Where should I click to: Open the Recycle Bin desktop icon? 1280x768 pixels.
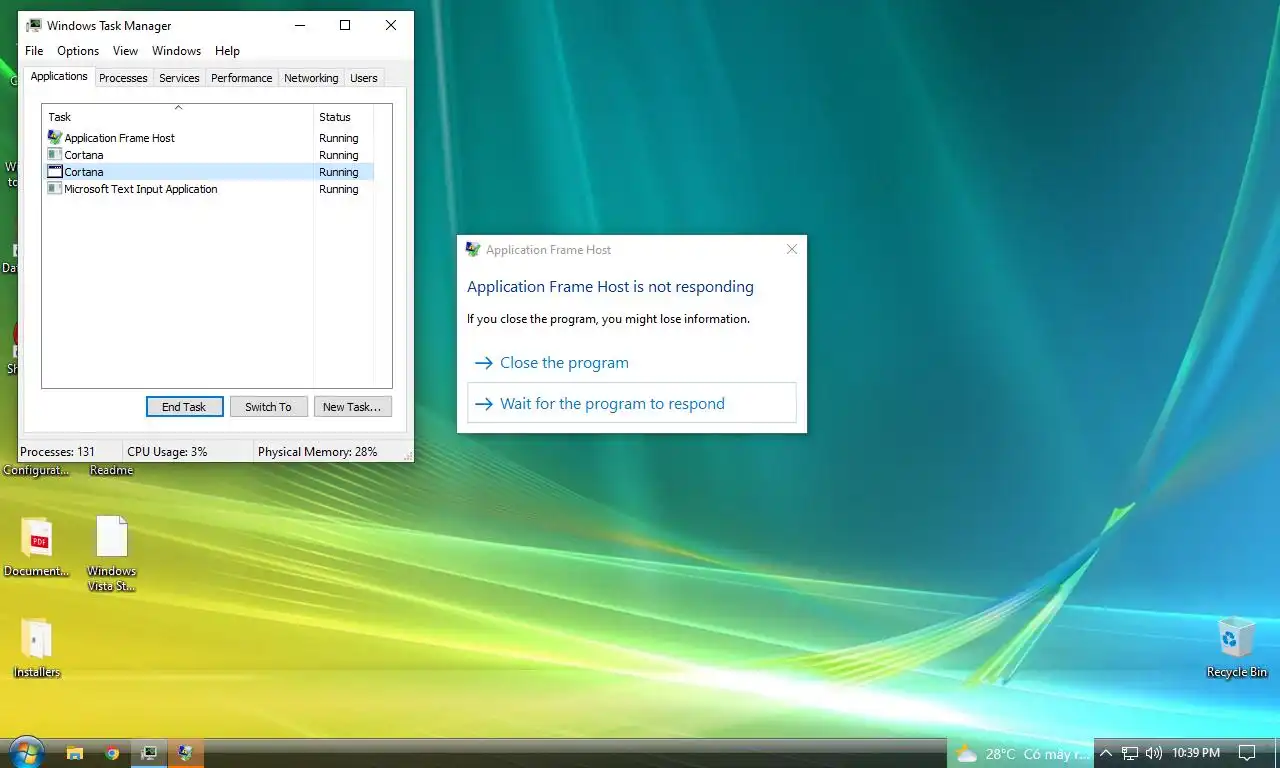click(1237, 648)
